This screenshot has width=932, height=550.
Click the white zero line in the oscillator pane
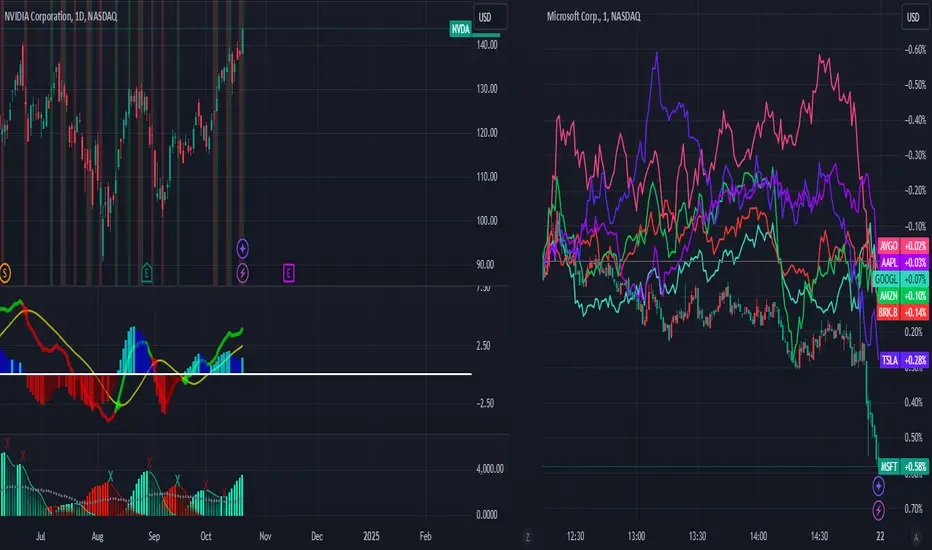[x=300, y=374]
